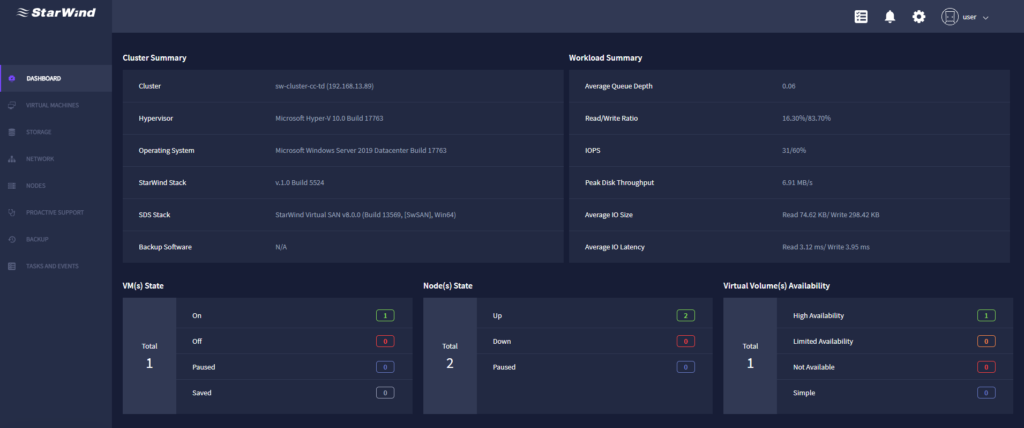Click the Virtual Machines sidebar icon

[x=12, y=105]
